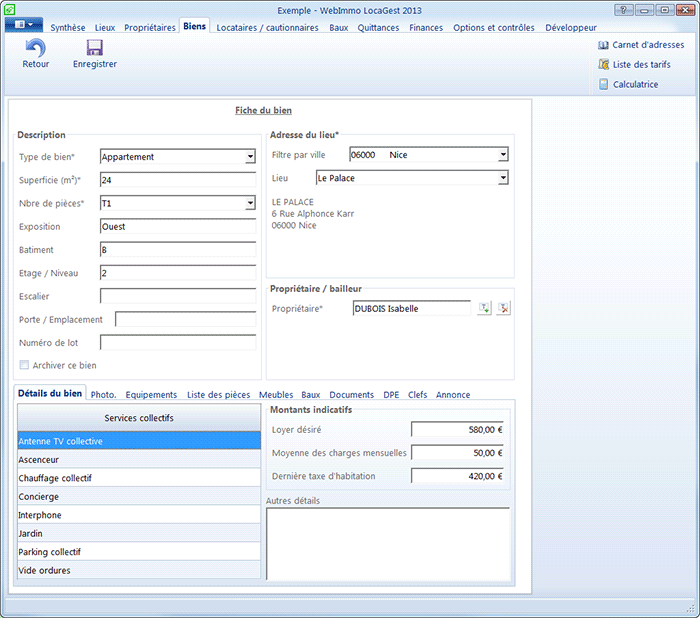The image size is (700, 618).
Task: Click the help question mark icon in title bar
Action: [622, 9]
